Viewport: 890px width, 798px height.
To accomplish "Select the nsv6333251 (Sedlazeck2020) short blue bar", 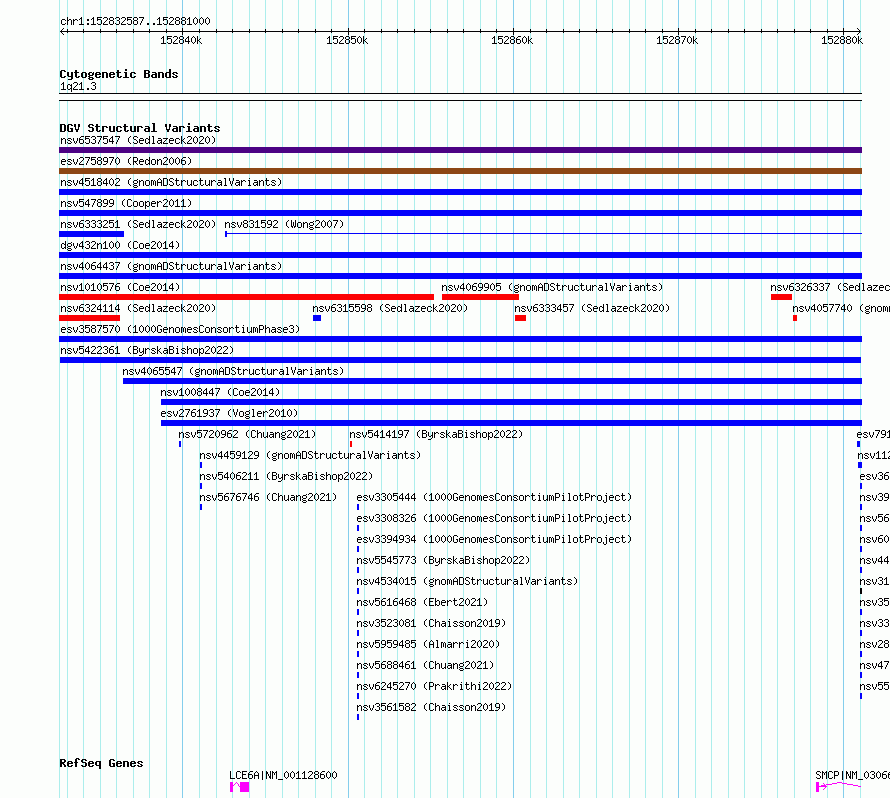I will pos(91,234).
